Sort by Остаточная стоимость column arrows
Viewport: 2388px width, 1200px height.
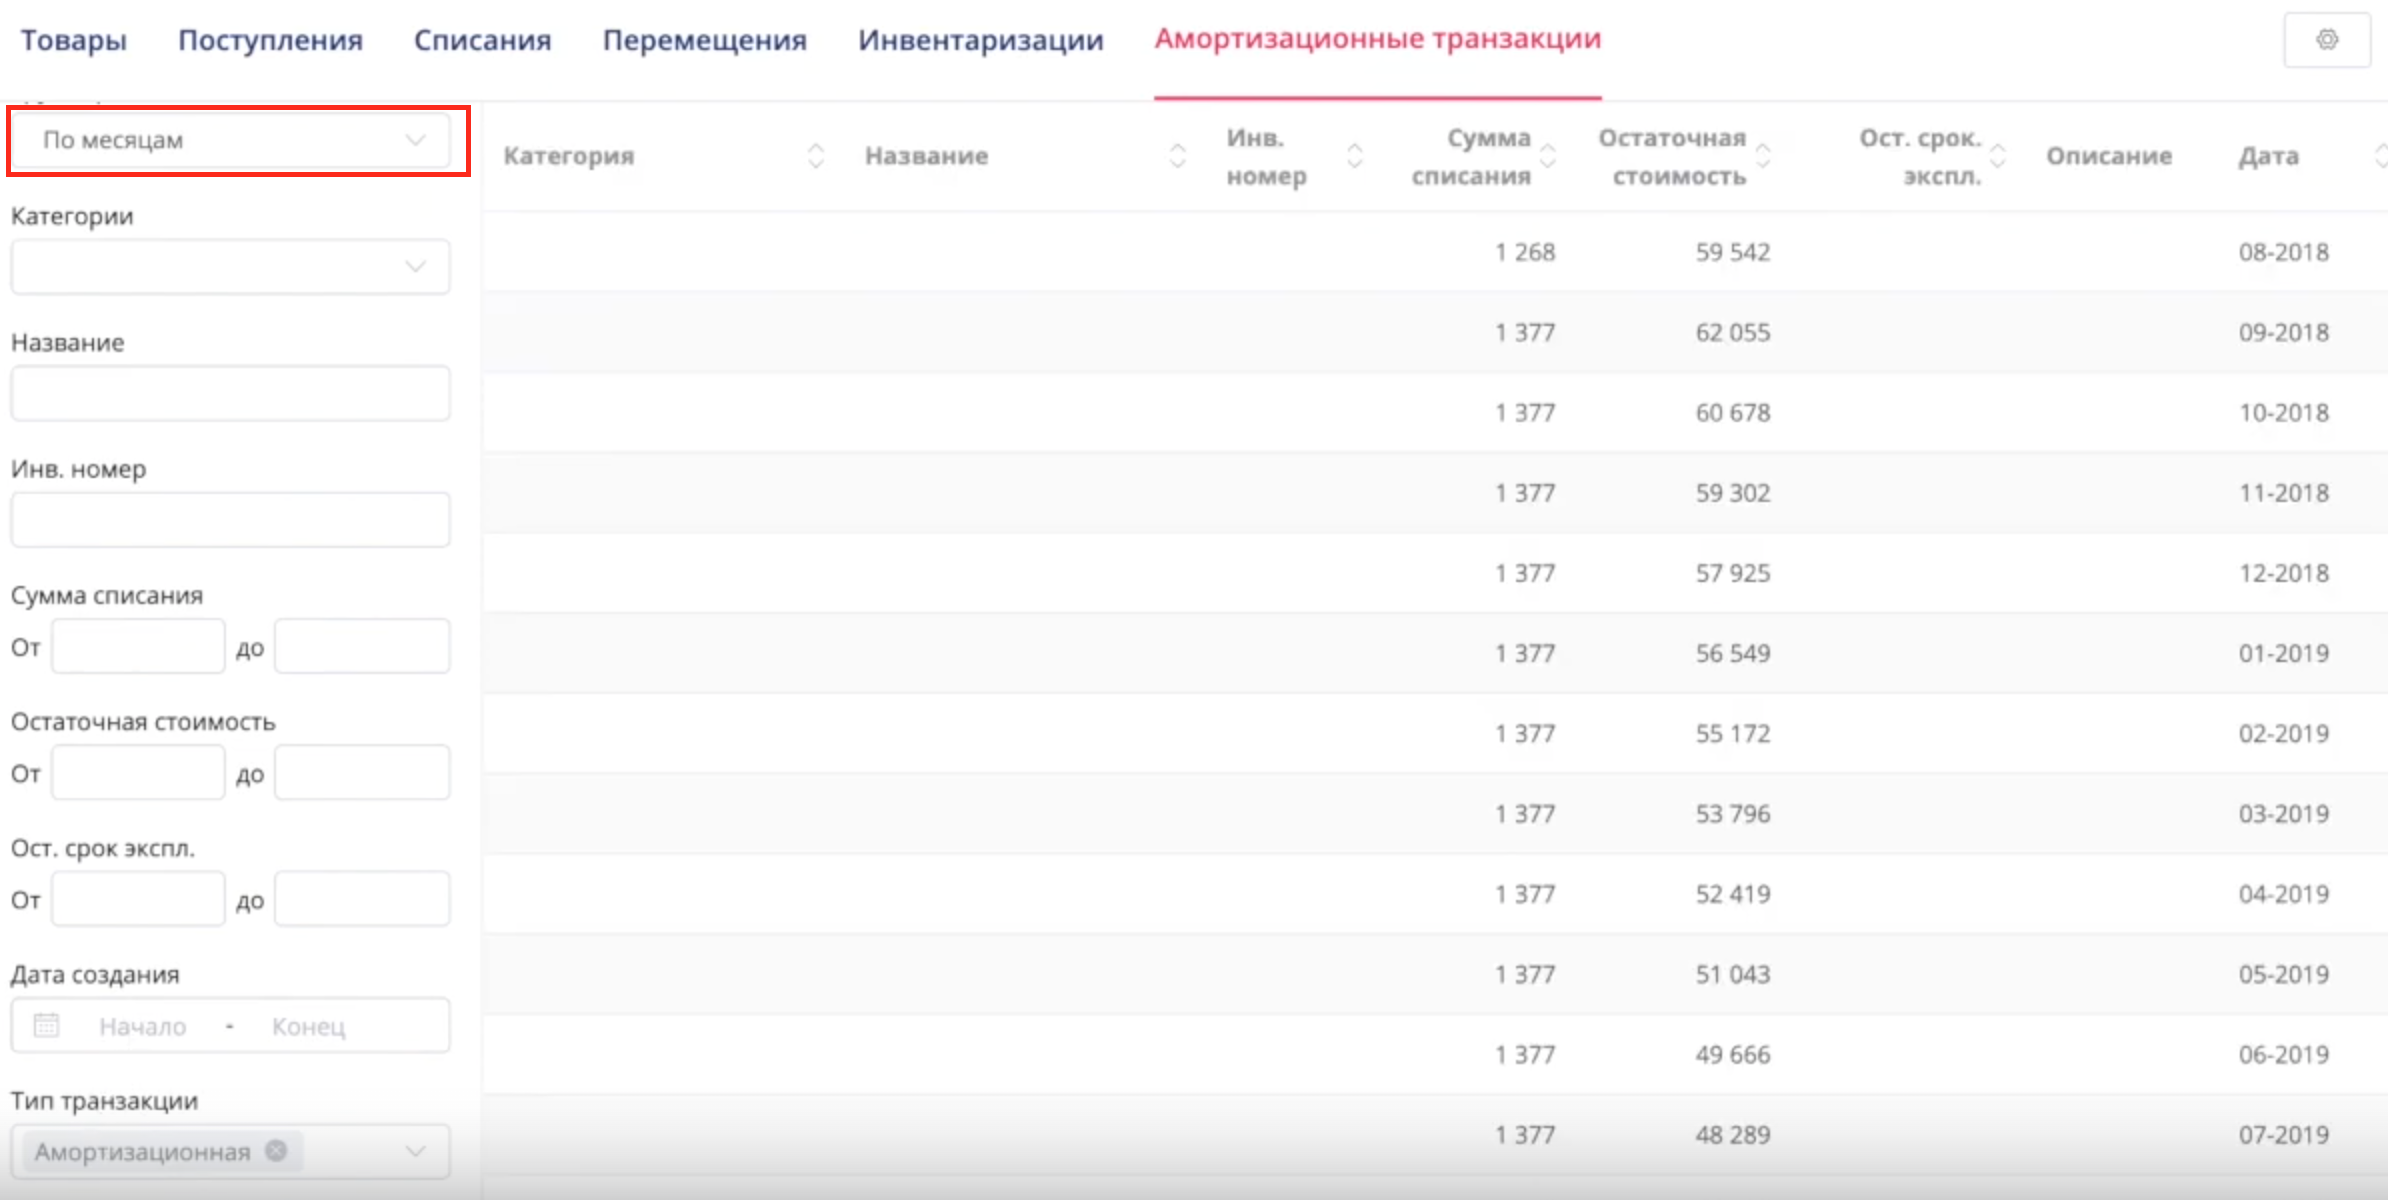point(1763,156)
